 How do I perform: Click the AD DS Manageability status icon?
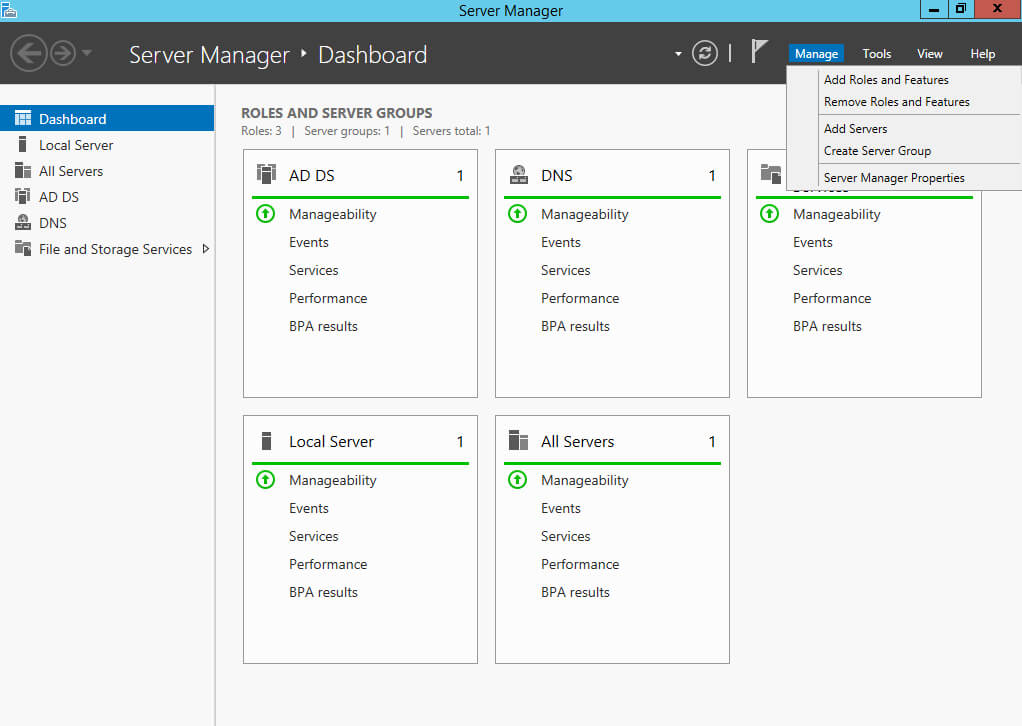[x=265, y=213]
